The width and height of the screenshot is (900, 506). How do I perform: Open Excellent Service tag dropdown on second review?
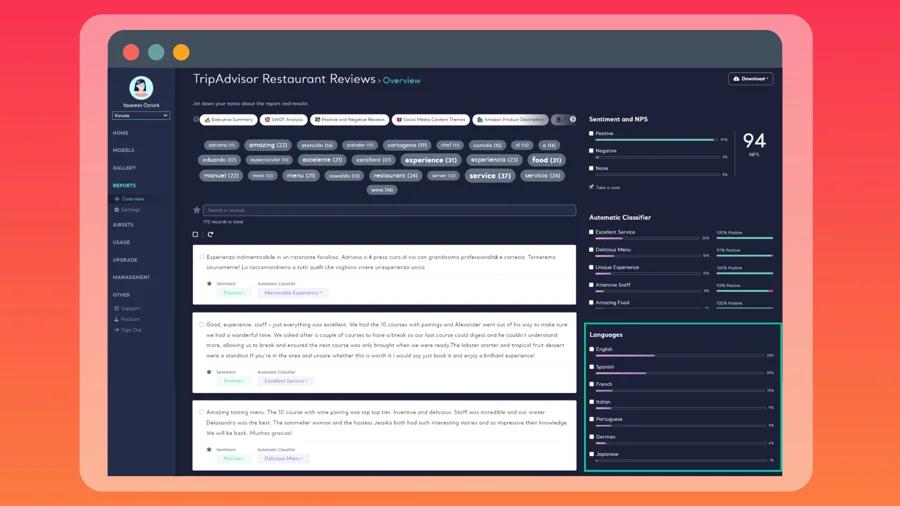click(x=285, y=381)
